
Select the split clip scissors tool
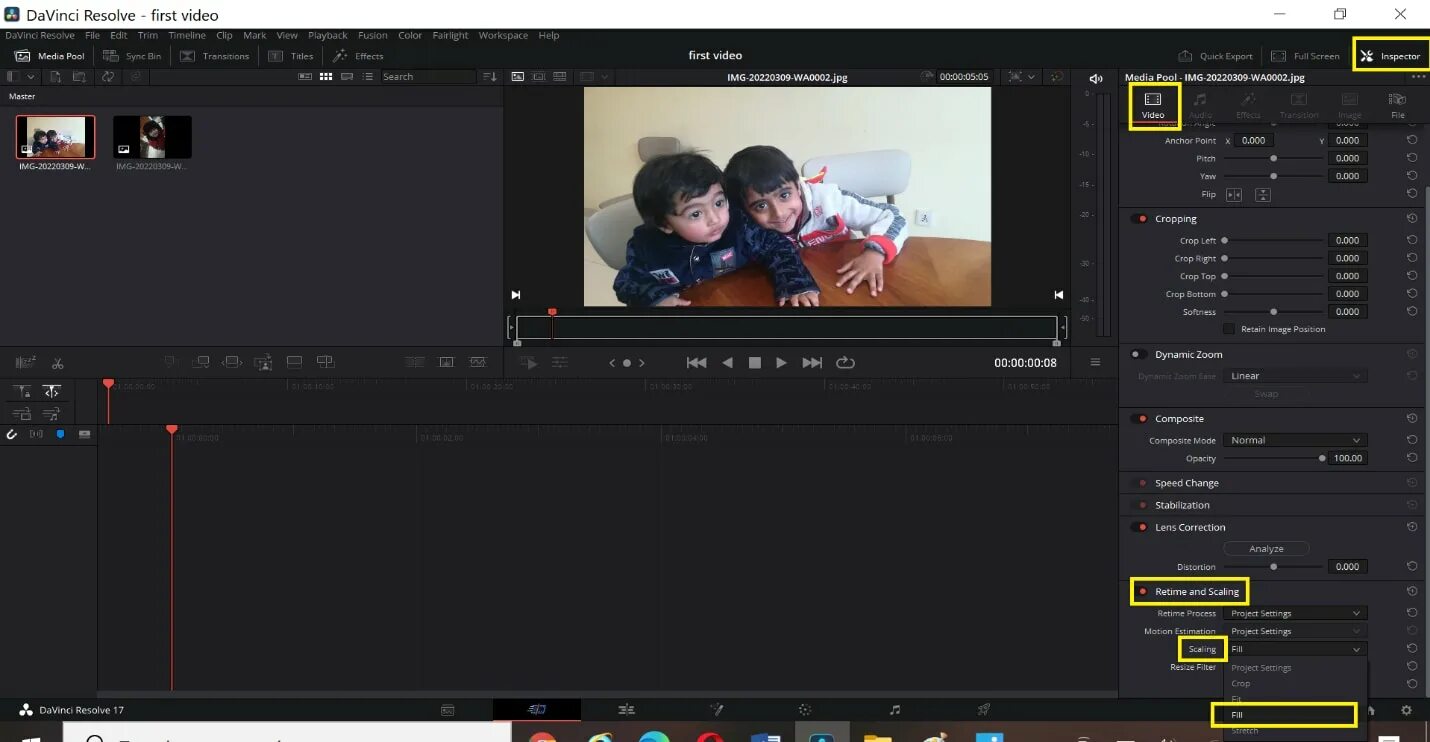click(x=58, y=363)
